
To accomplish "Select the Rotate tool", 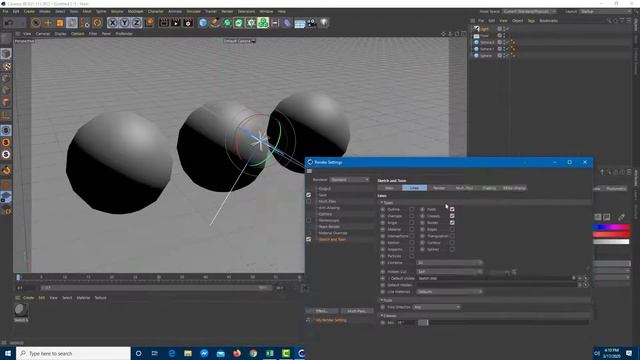I will (97, 23).
